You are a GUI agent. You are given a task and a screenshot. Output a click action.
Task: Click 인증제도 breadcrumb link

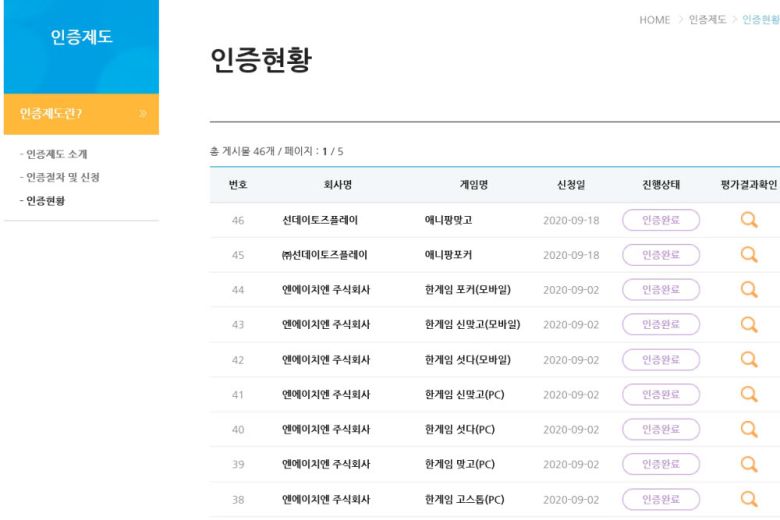point(707,19)
